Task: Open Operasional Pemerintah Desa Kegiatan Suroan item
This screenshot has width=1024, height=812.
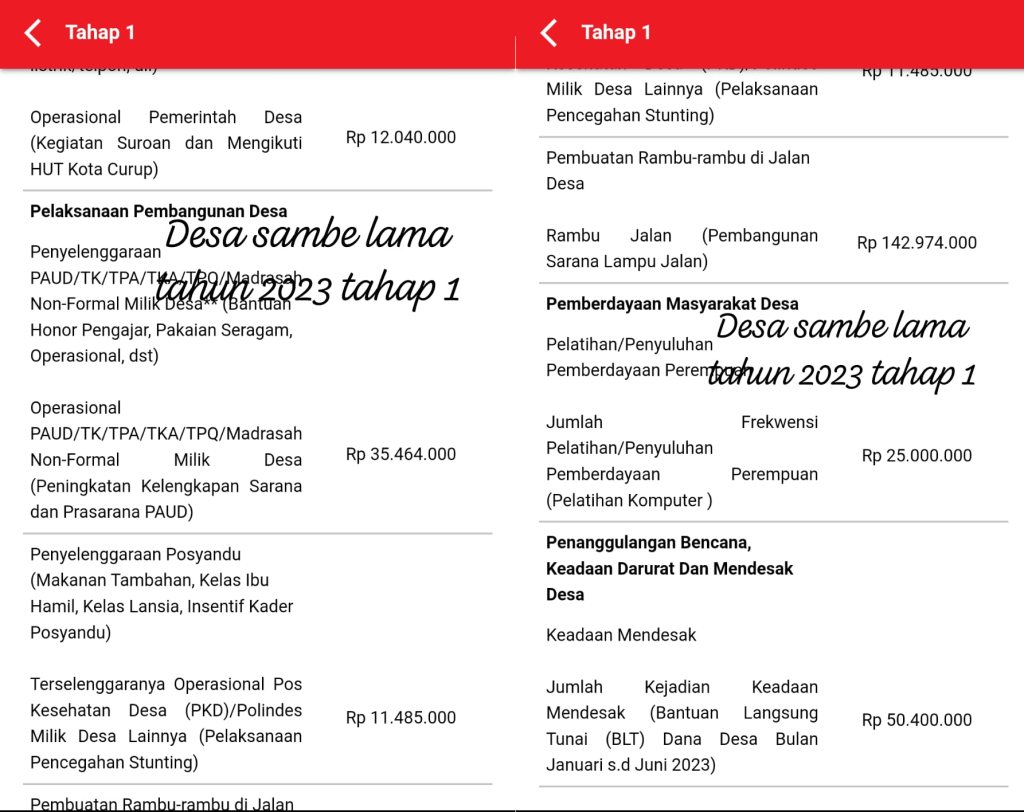Action: (x=166, y=143)
